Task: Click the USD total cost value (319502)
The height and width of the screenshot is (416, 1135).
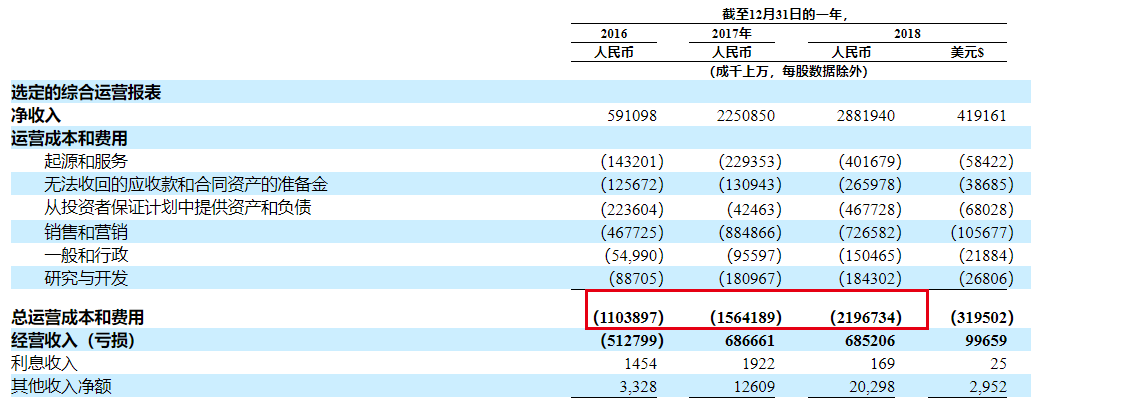Action: click(x=981, y=318)
